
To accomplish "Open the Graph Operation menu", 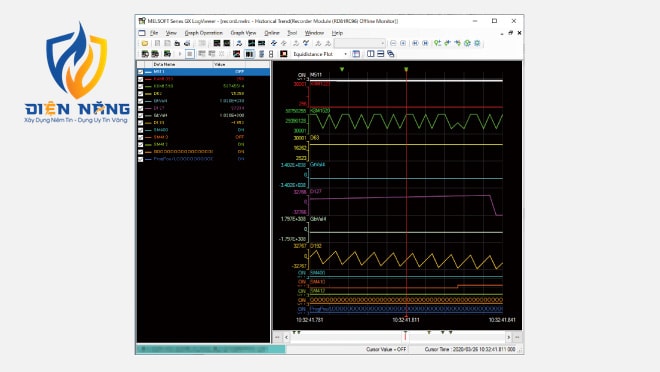I will click(203, 33).
